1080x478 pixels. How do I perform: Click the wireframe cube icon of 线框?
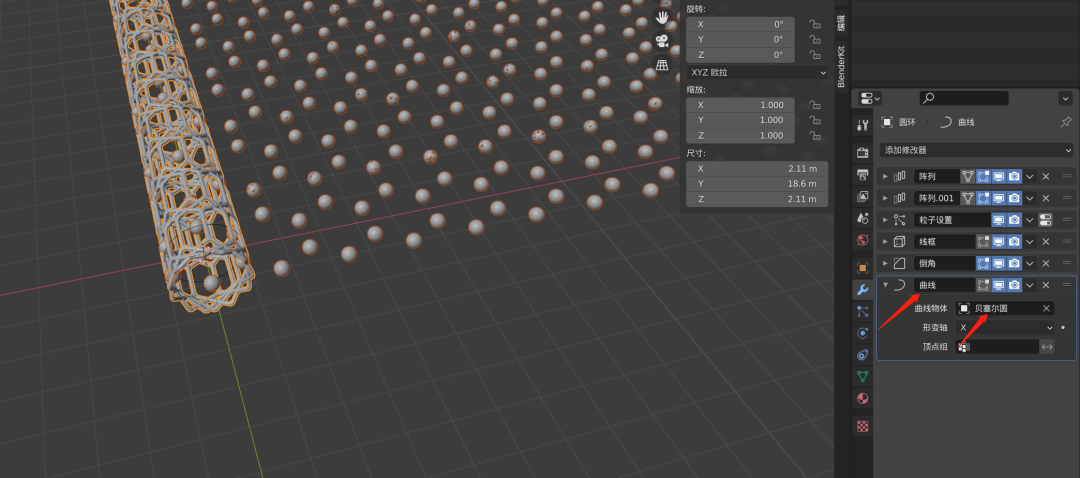pos(900,242)
